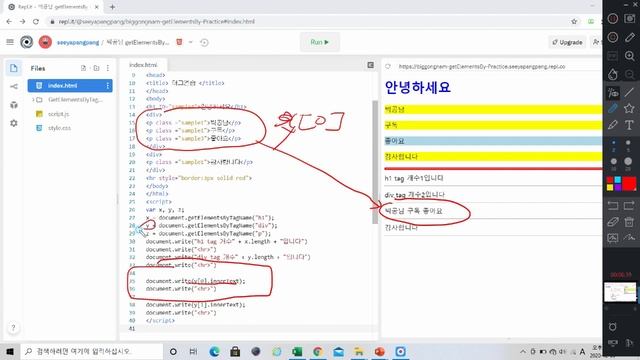The width and height of the screenshot is (640, 360).
Task: Open Microsoft Edge from the taskbar
Action: click(214, 351)
